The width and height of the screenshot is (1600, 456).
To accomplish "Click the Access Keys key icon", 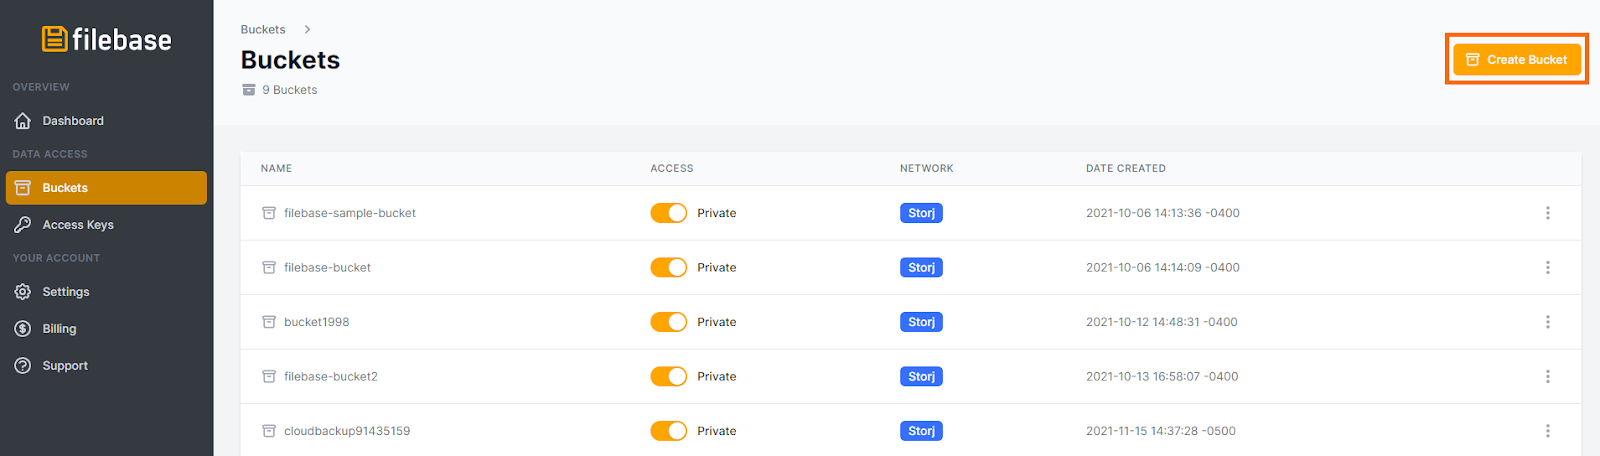I will point(23,225).
